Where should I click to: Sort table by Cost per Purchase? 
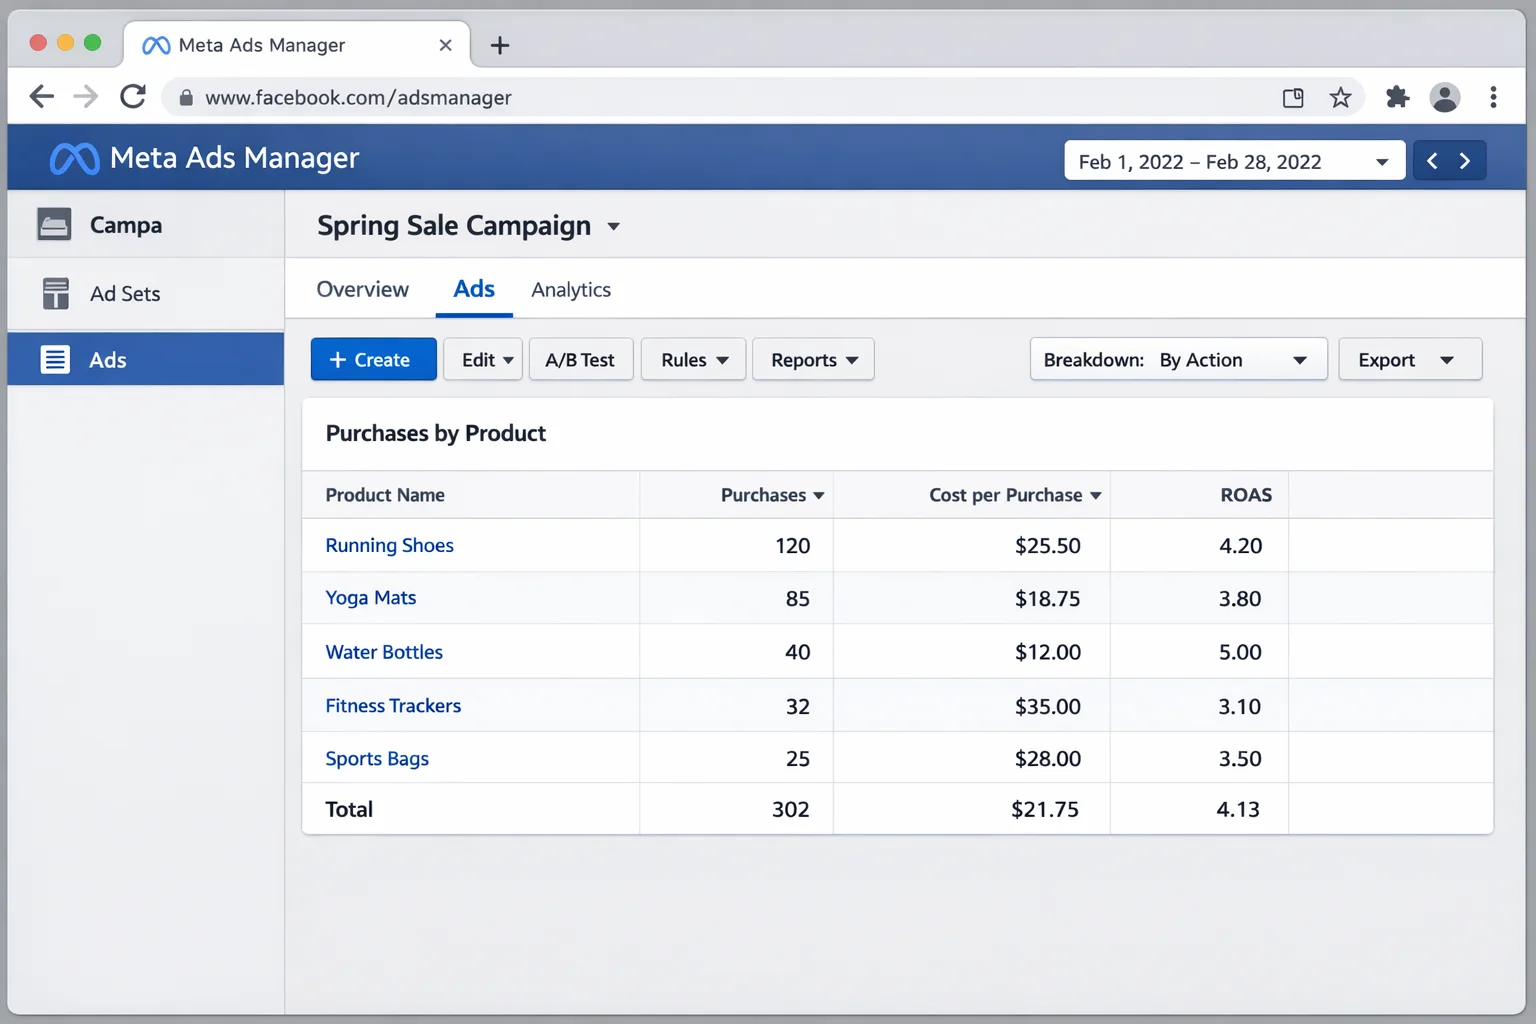point(1014,494)
